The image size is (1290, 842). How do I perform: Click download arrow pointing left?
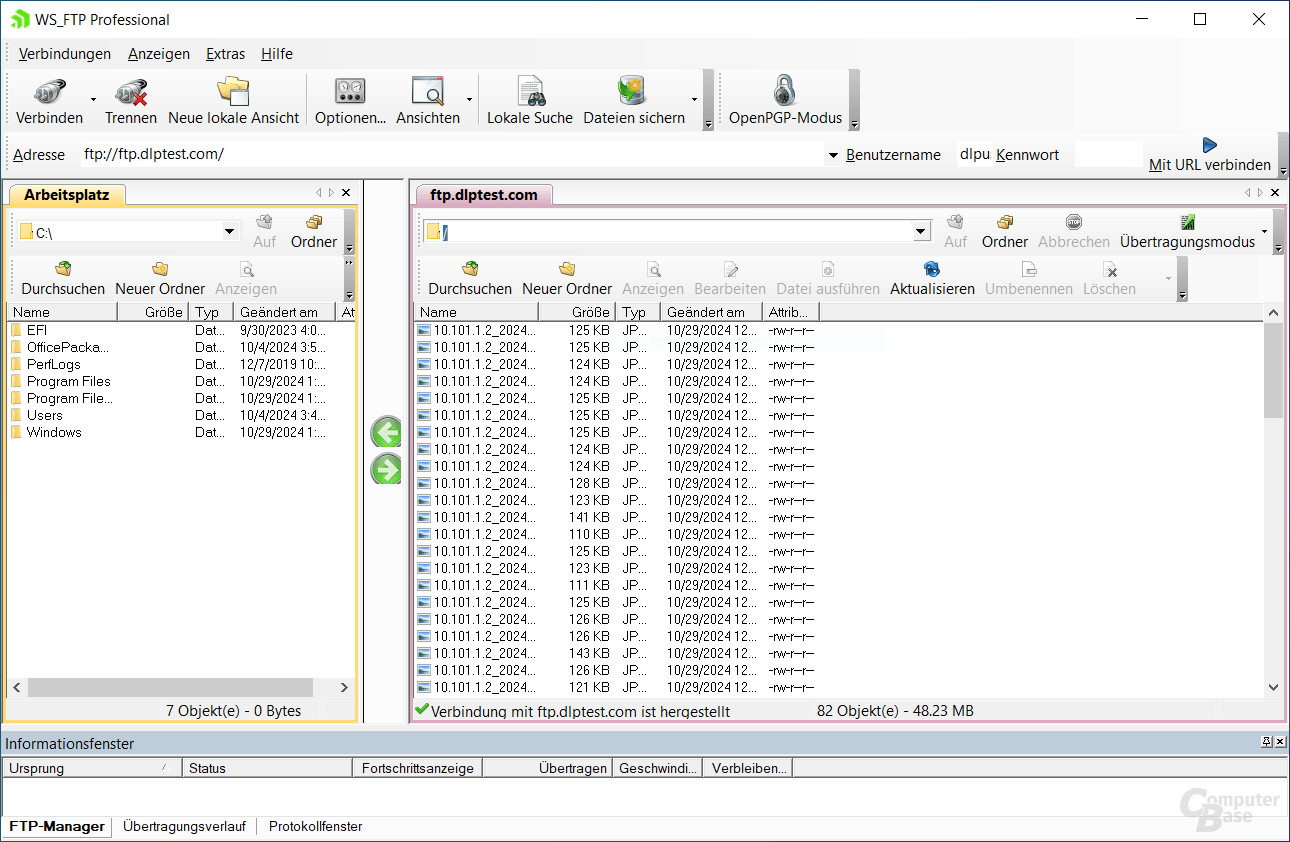[386, 432]
